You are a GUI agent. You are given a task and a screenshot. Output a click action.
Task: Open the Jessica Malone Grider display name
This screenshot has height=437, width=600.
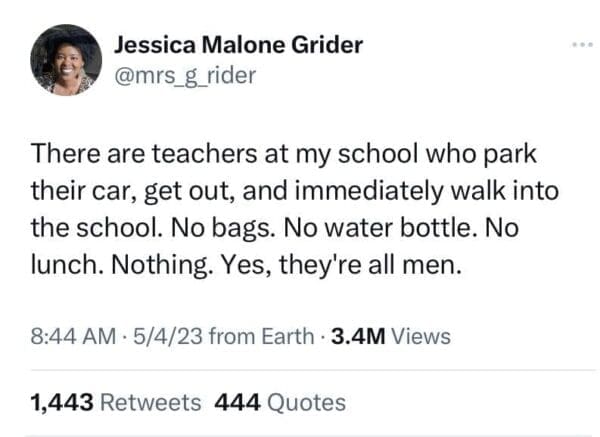(x=238, y=45)
